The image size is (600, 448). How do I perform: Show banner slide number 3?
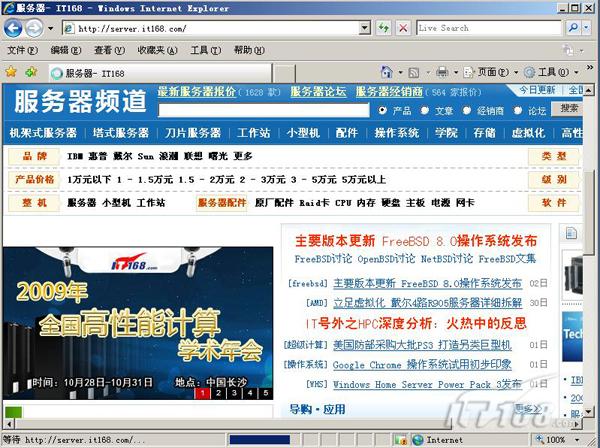(234, 393)
